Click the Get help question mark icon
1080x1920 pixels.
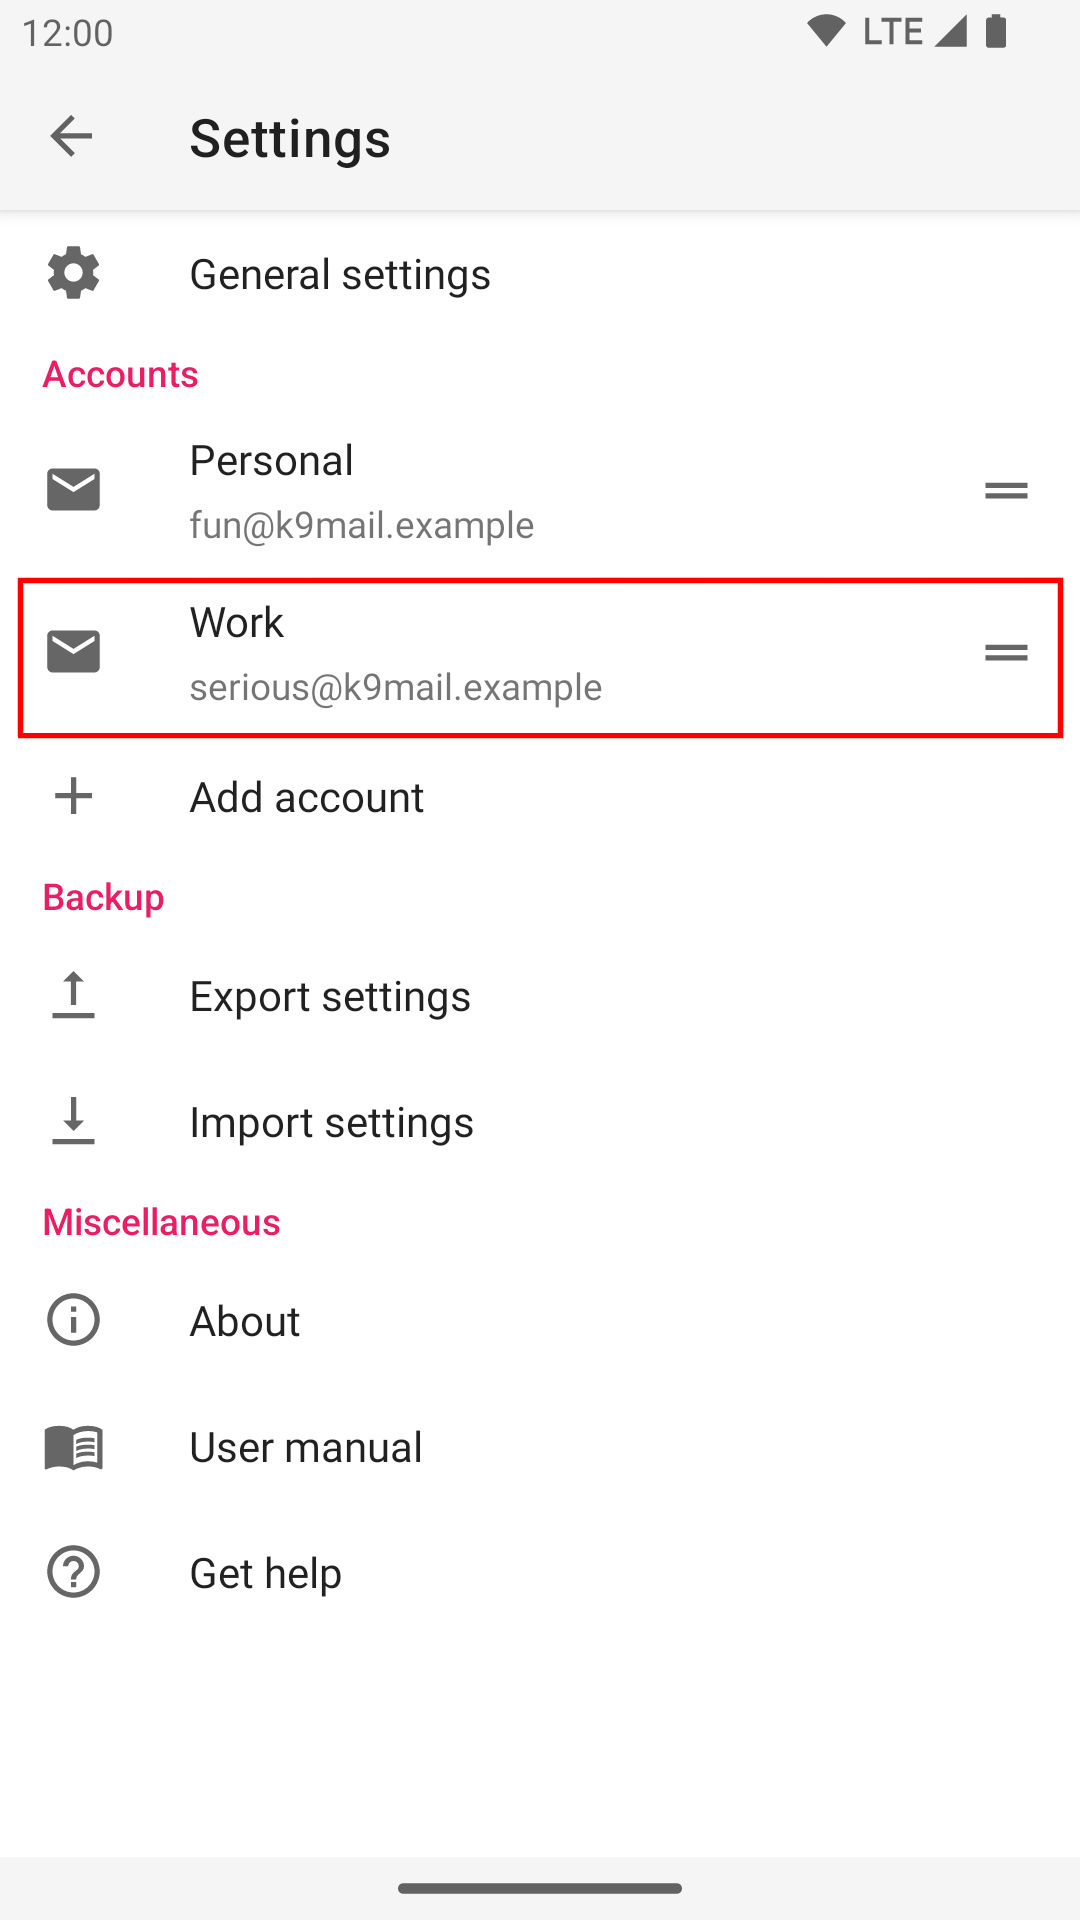pos(73,1572)
